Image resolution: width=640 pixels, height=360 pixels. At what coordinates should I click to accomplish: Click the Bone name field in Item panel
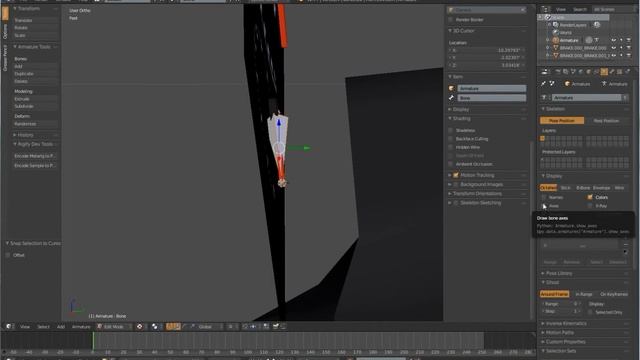coord(491,98)
